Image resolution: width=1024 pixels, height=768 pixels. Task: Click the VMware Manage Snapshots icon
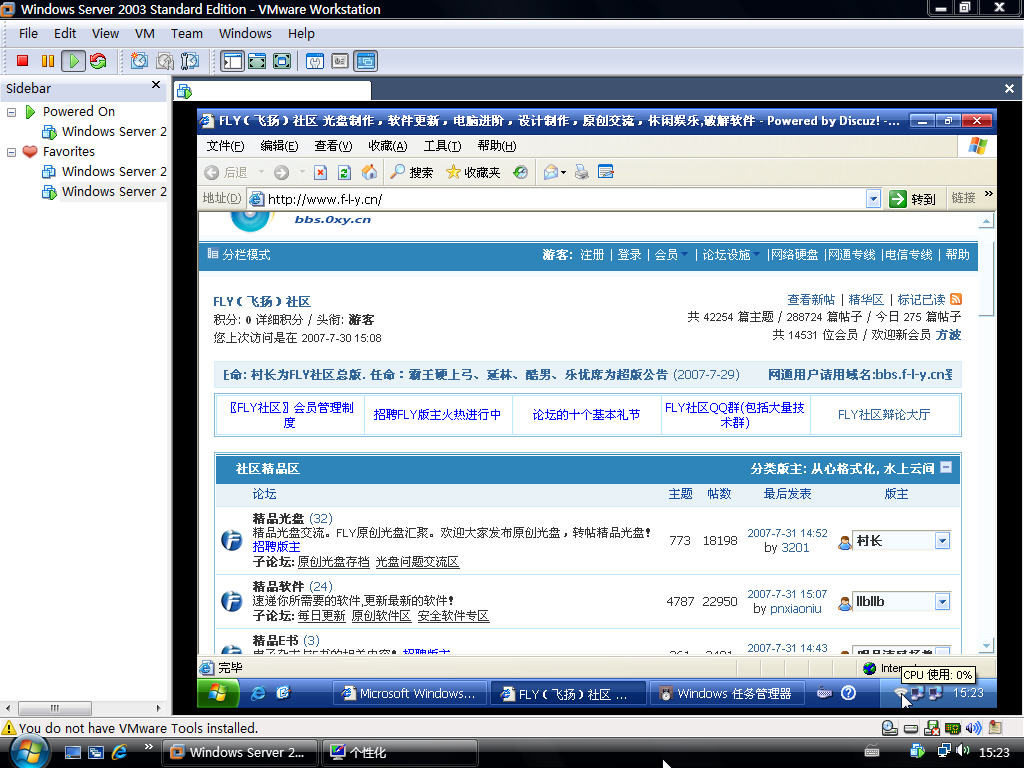[190, 61]
